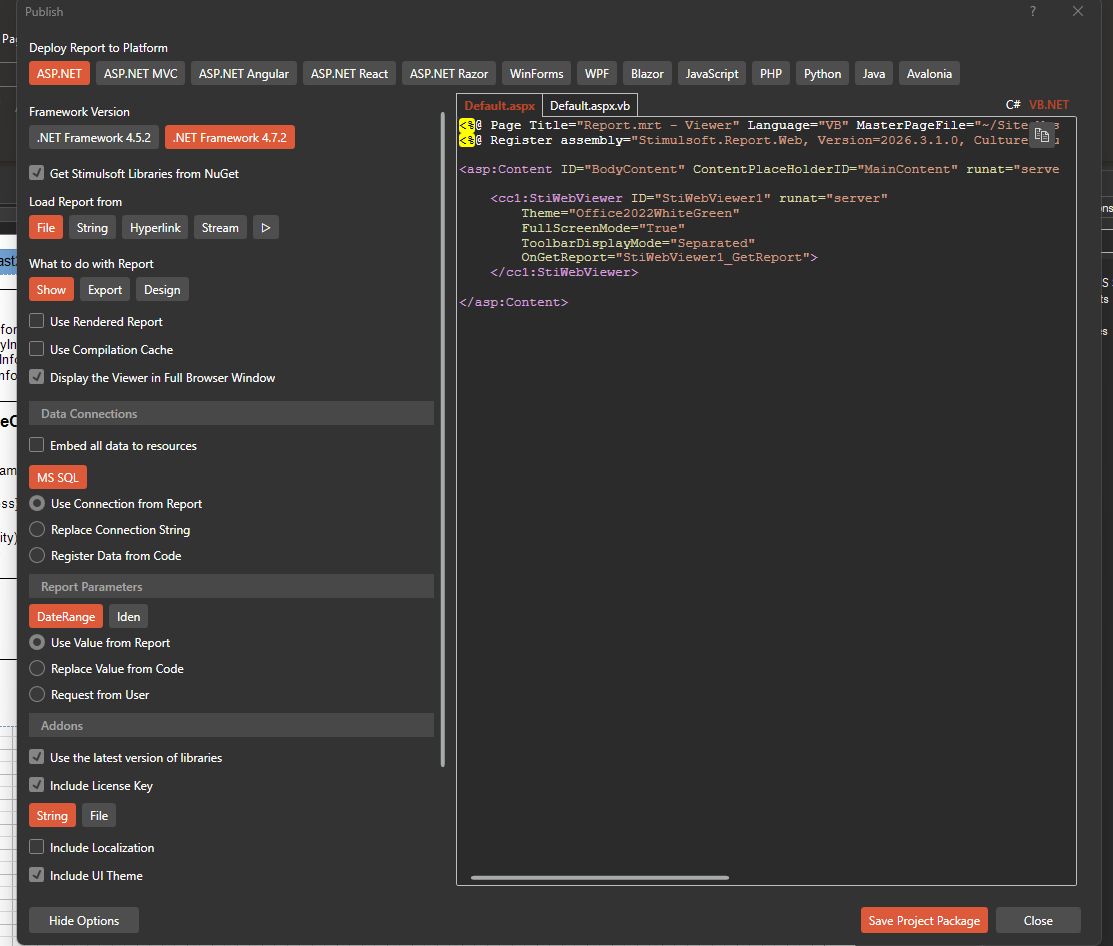Enable Use Compilation Cache checkbox

point(37,349)
